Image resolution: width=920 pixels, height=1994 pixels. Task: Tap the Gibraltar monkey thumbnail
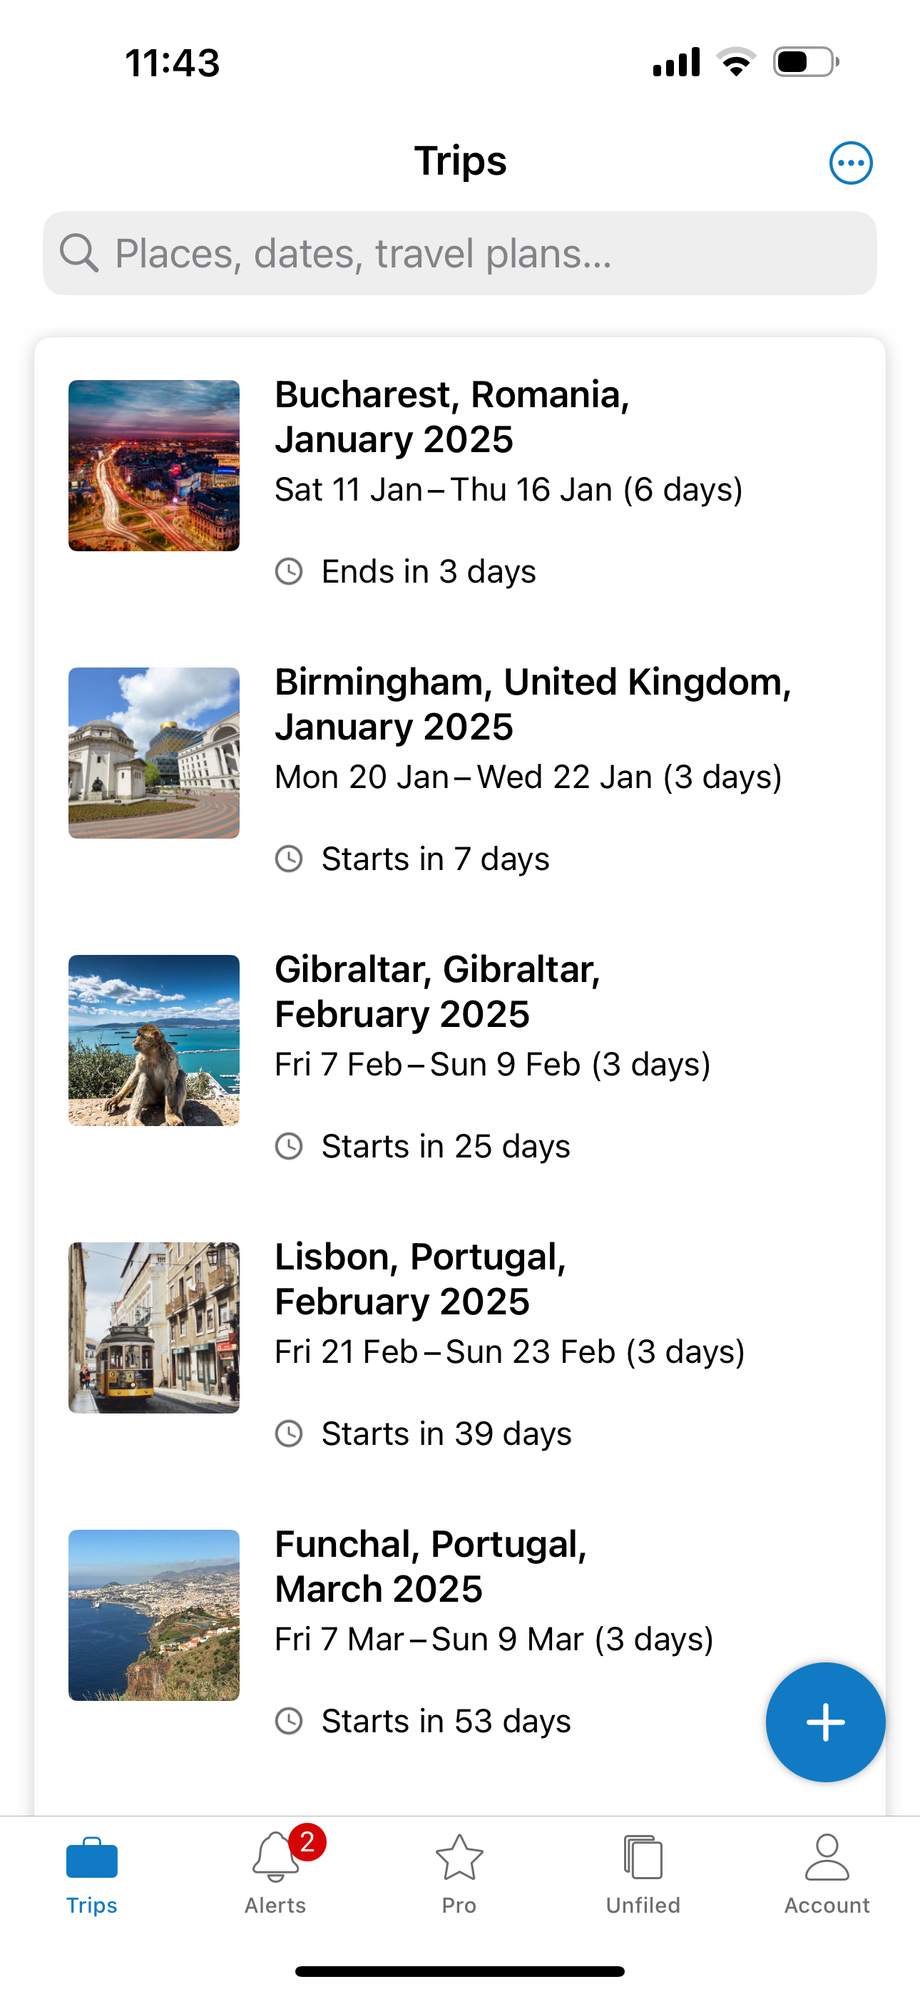(154, 1040)
